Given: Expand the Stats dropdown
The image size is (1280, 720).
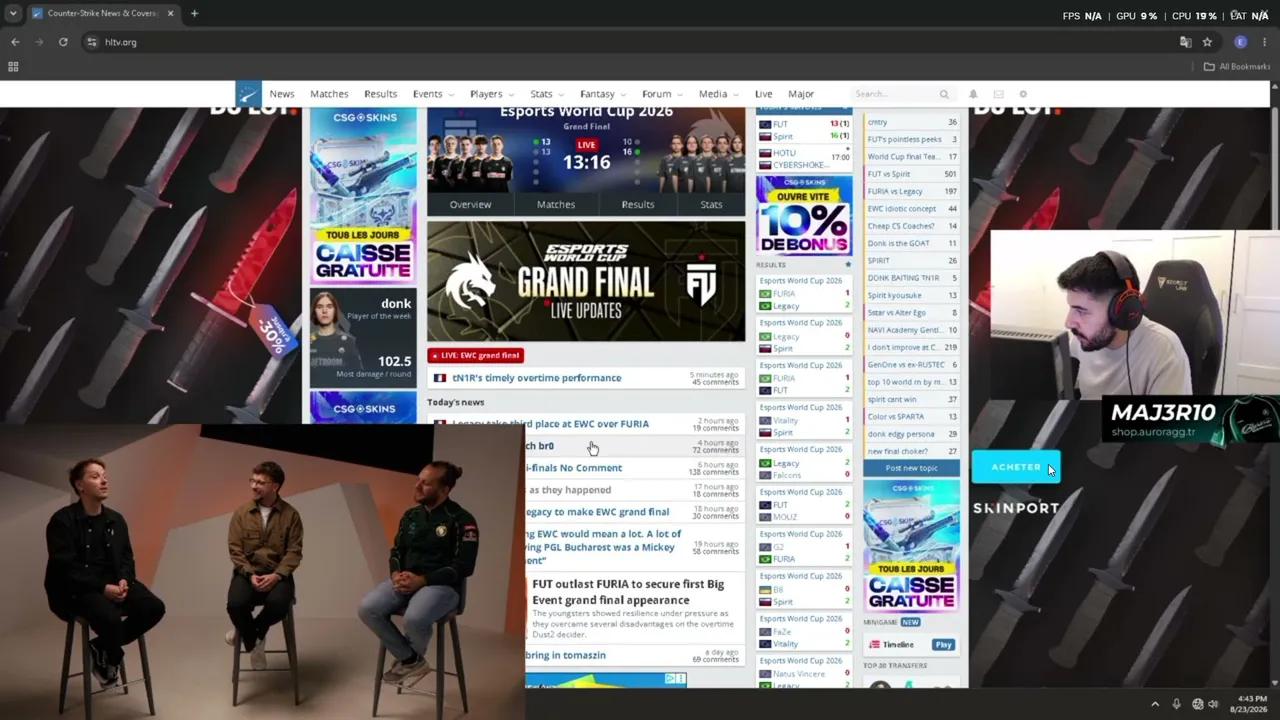Looking at the screenshot, I should click(547, 94).
